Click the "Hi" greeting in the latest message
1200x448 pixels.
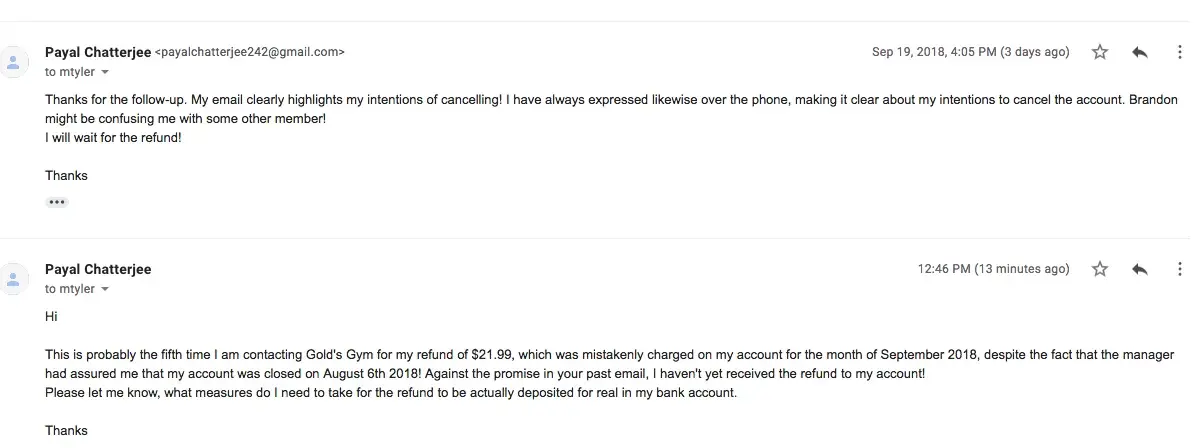point(52,316)
